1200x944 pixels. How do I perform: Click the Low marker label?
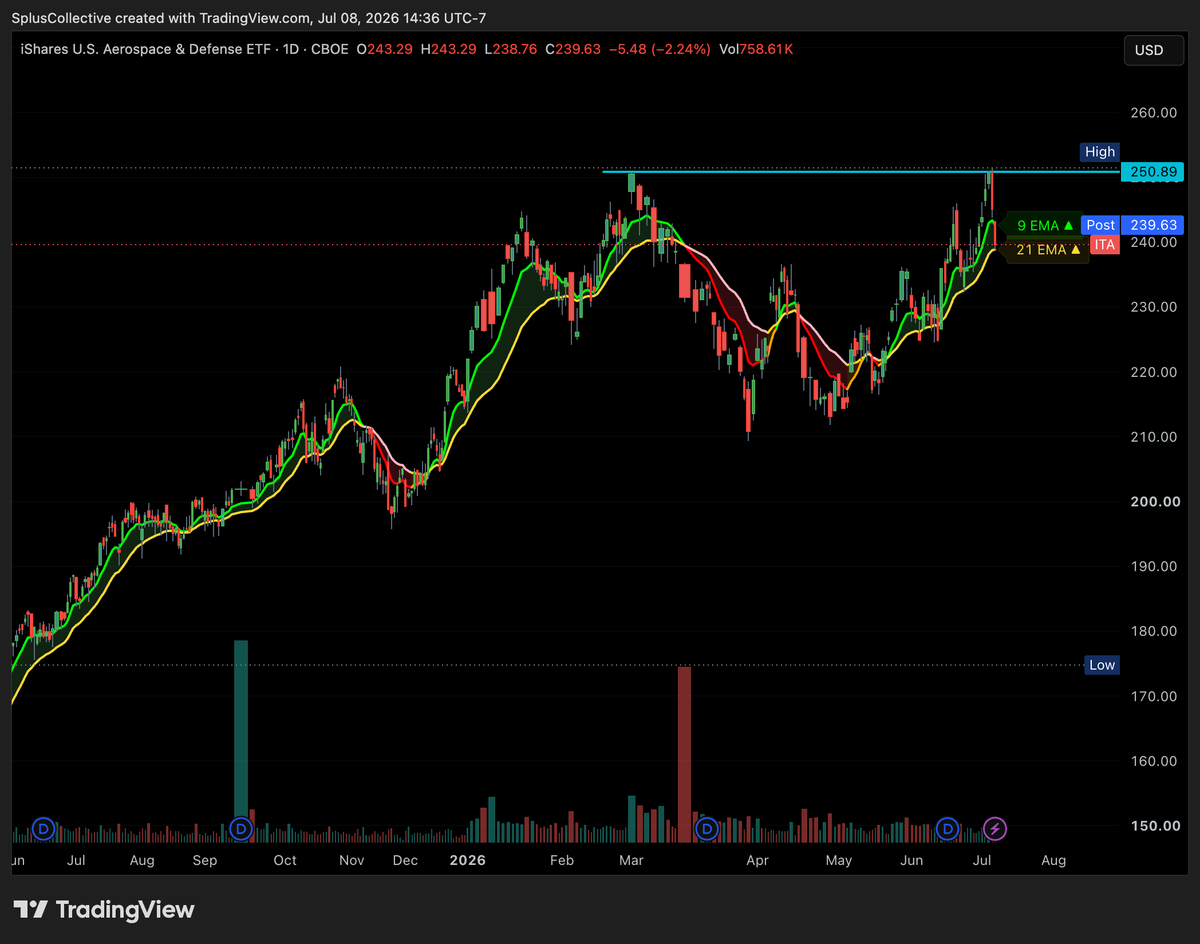(1102, 665)
